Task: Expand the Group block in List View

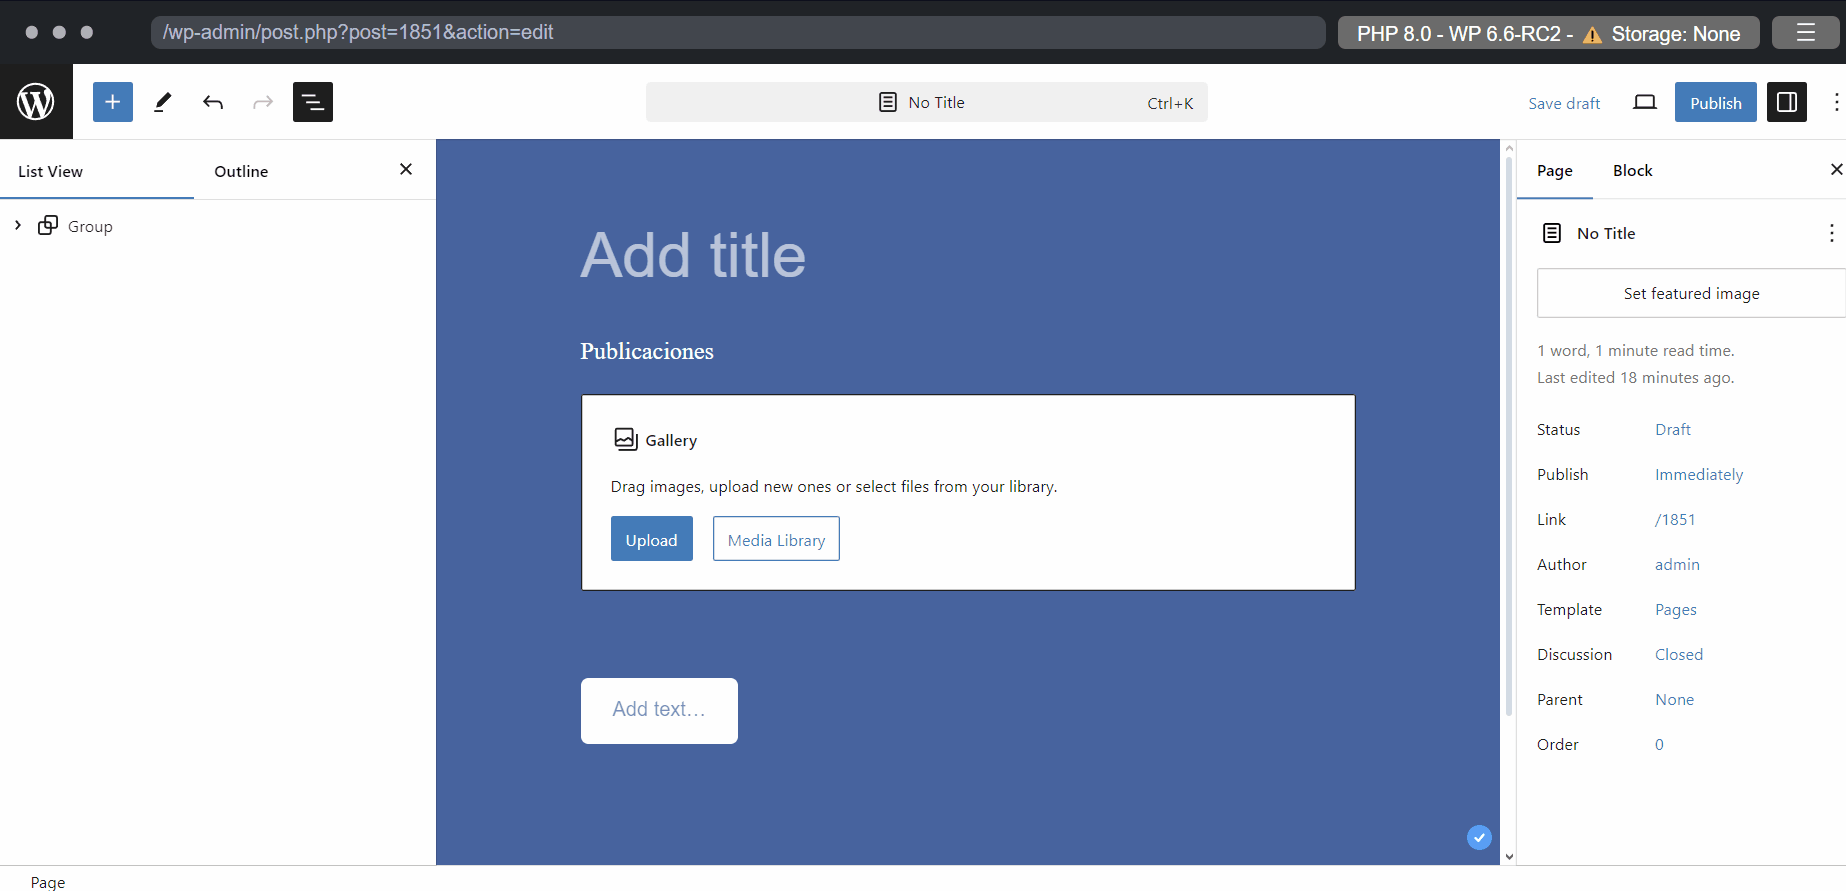Action: (x=18, y=226)
